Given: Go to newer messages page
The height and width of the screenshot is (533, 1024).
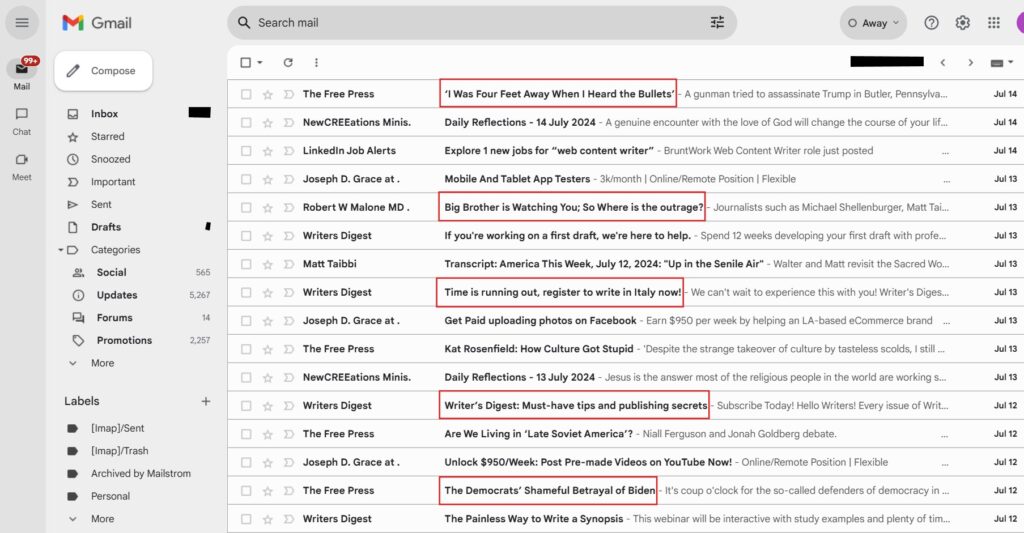Looking at the screenshot, I should pyautogui.click(x=942, y=63).
